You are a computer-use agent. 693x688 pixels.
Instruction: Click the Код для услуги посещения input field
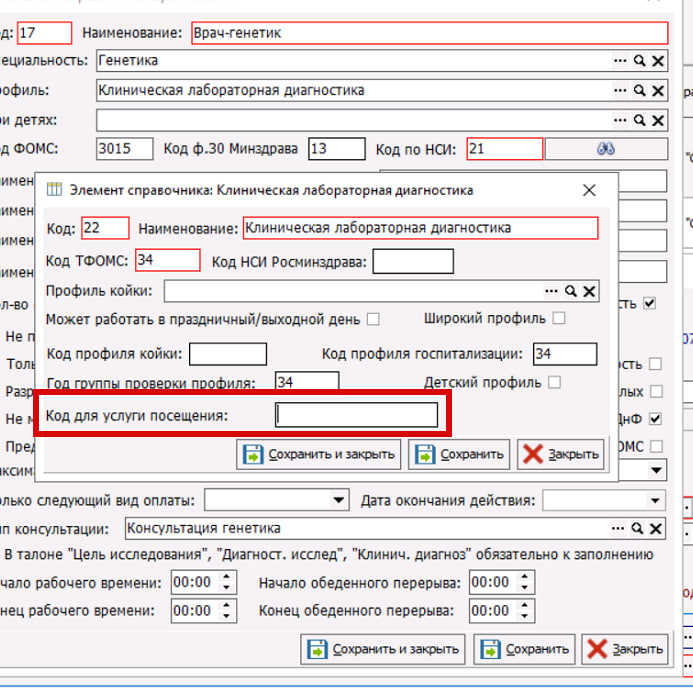[357, 415]
